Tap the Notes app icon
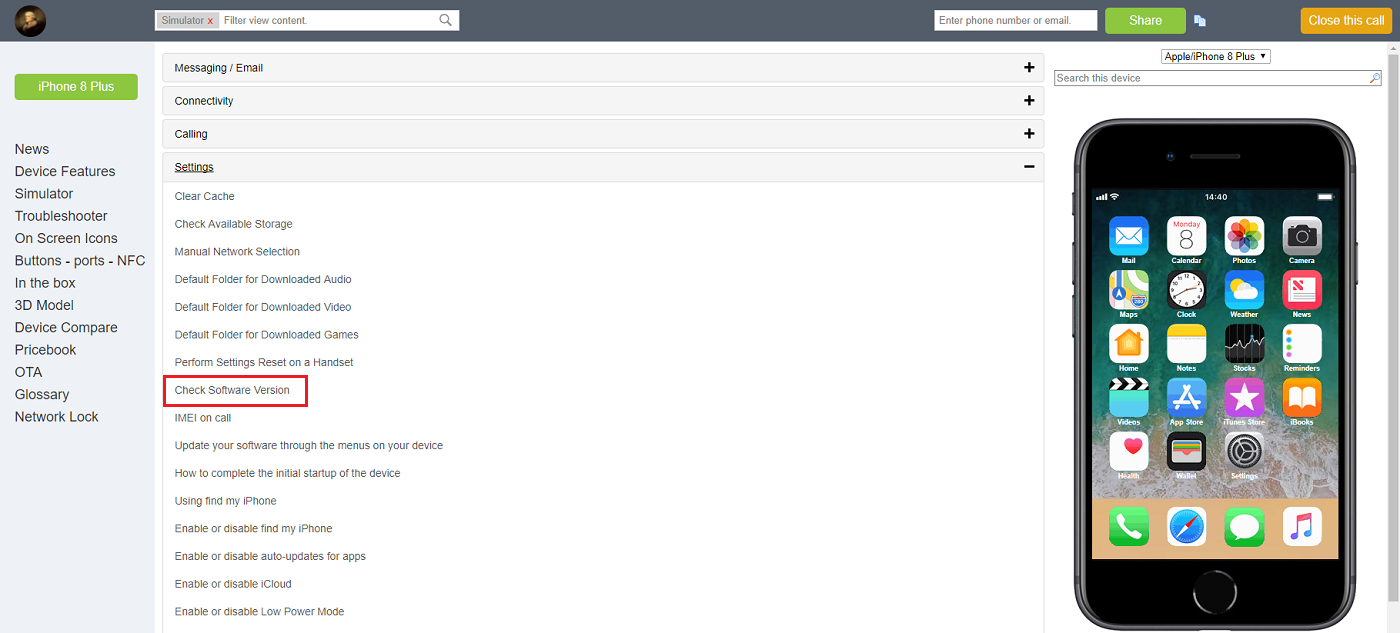Screen dimensions: 1400x633 [1187, 343]
